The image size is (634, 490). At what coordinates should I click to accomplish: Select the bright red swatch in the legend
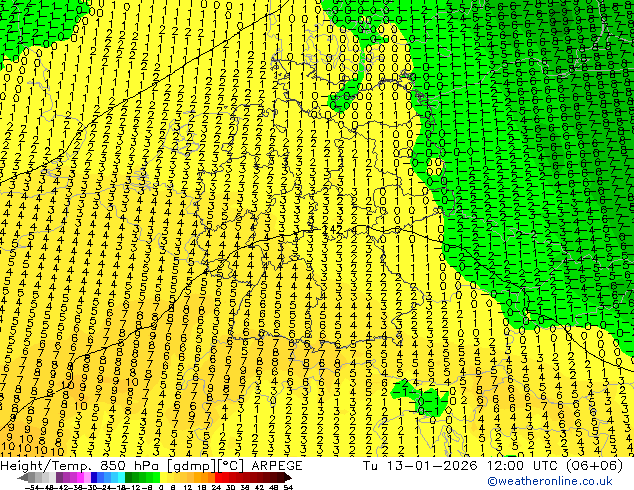[x=218, y=478]
